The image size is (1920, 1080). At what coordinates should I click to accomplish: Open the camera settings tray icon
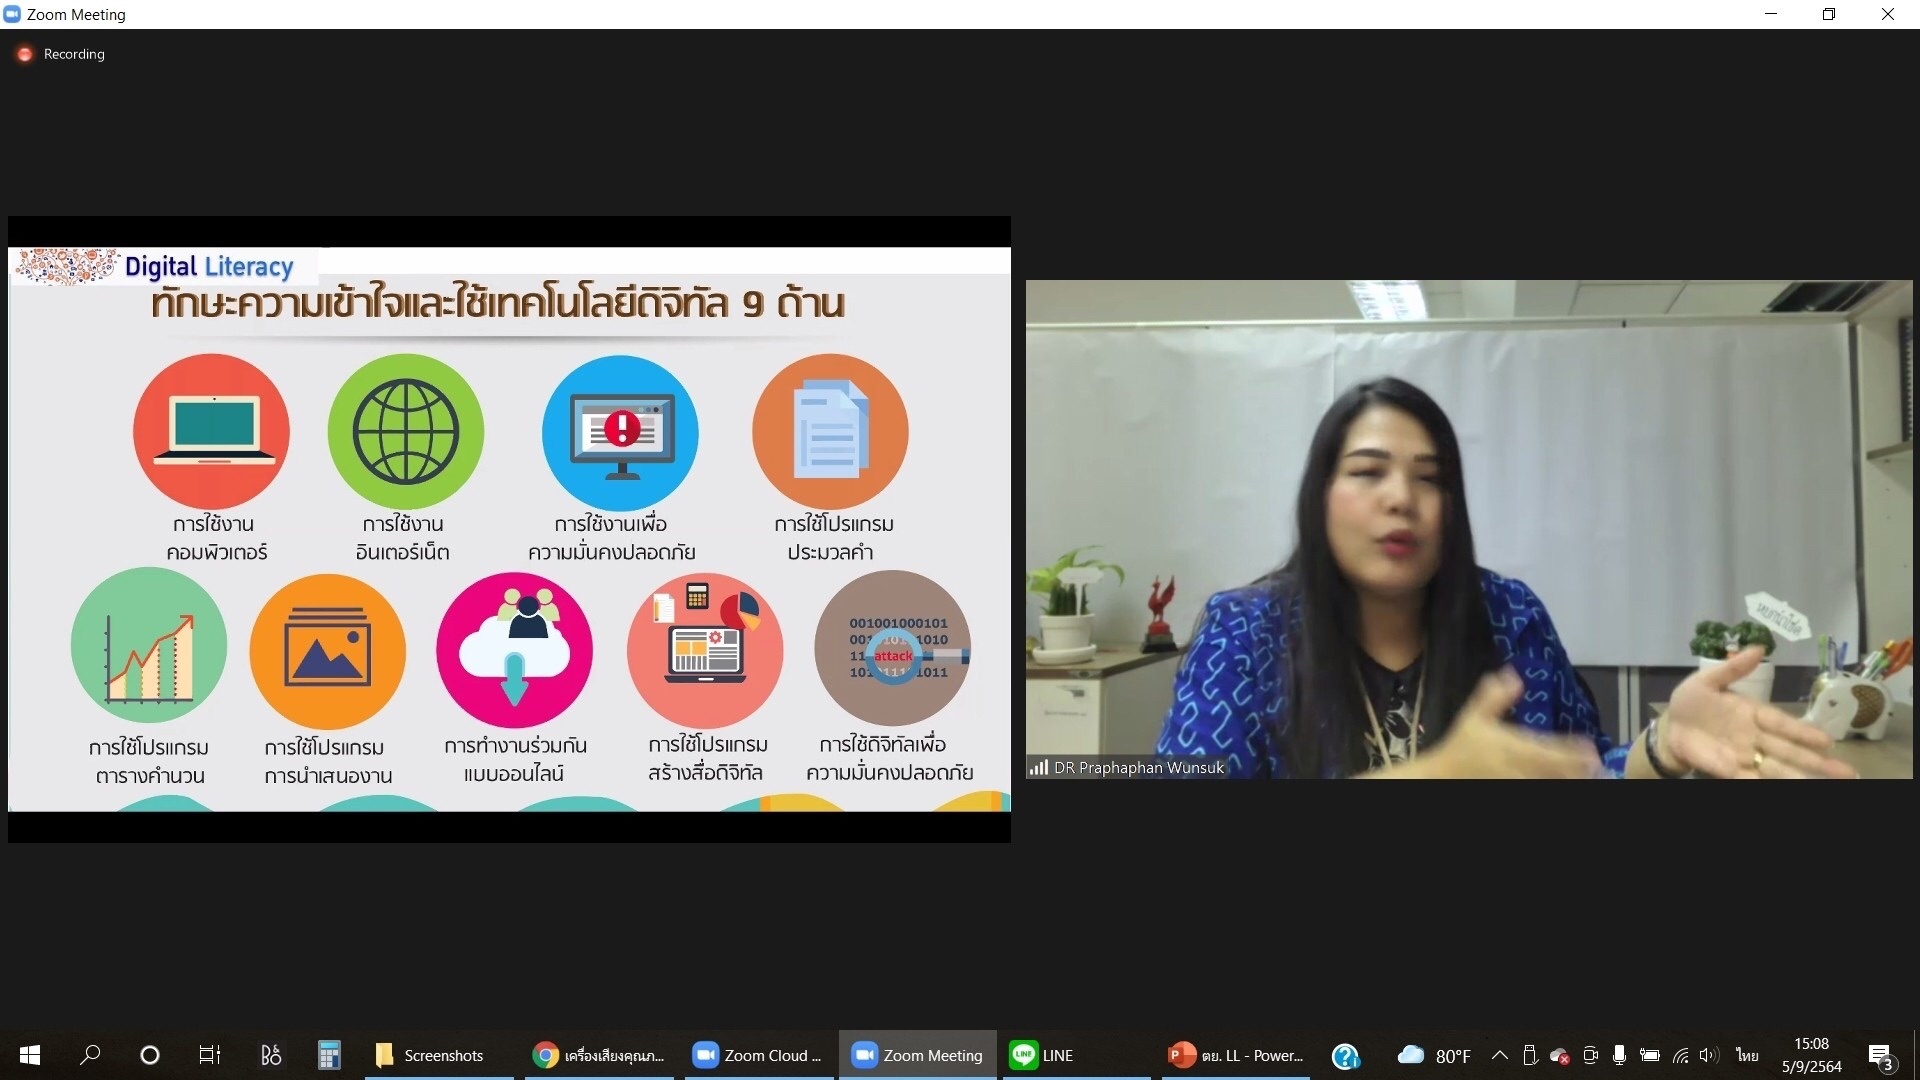coord(1590,1055)
